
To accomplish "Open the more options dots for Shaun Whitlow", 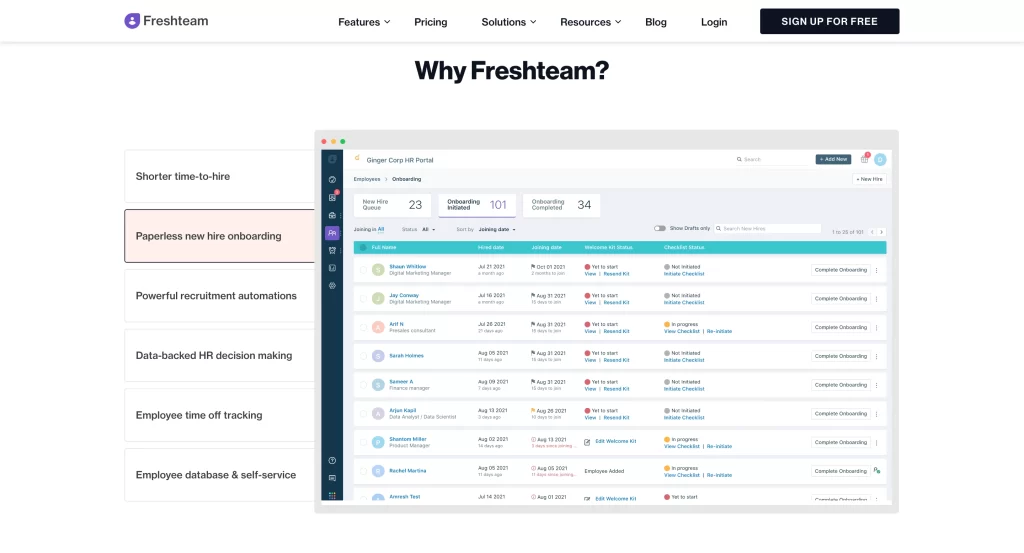I will click(x=876, y=270).
